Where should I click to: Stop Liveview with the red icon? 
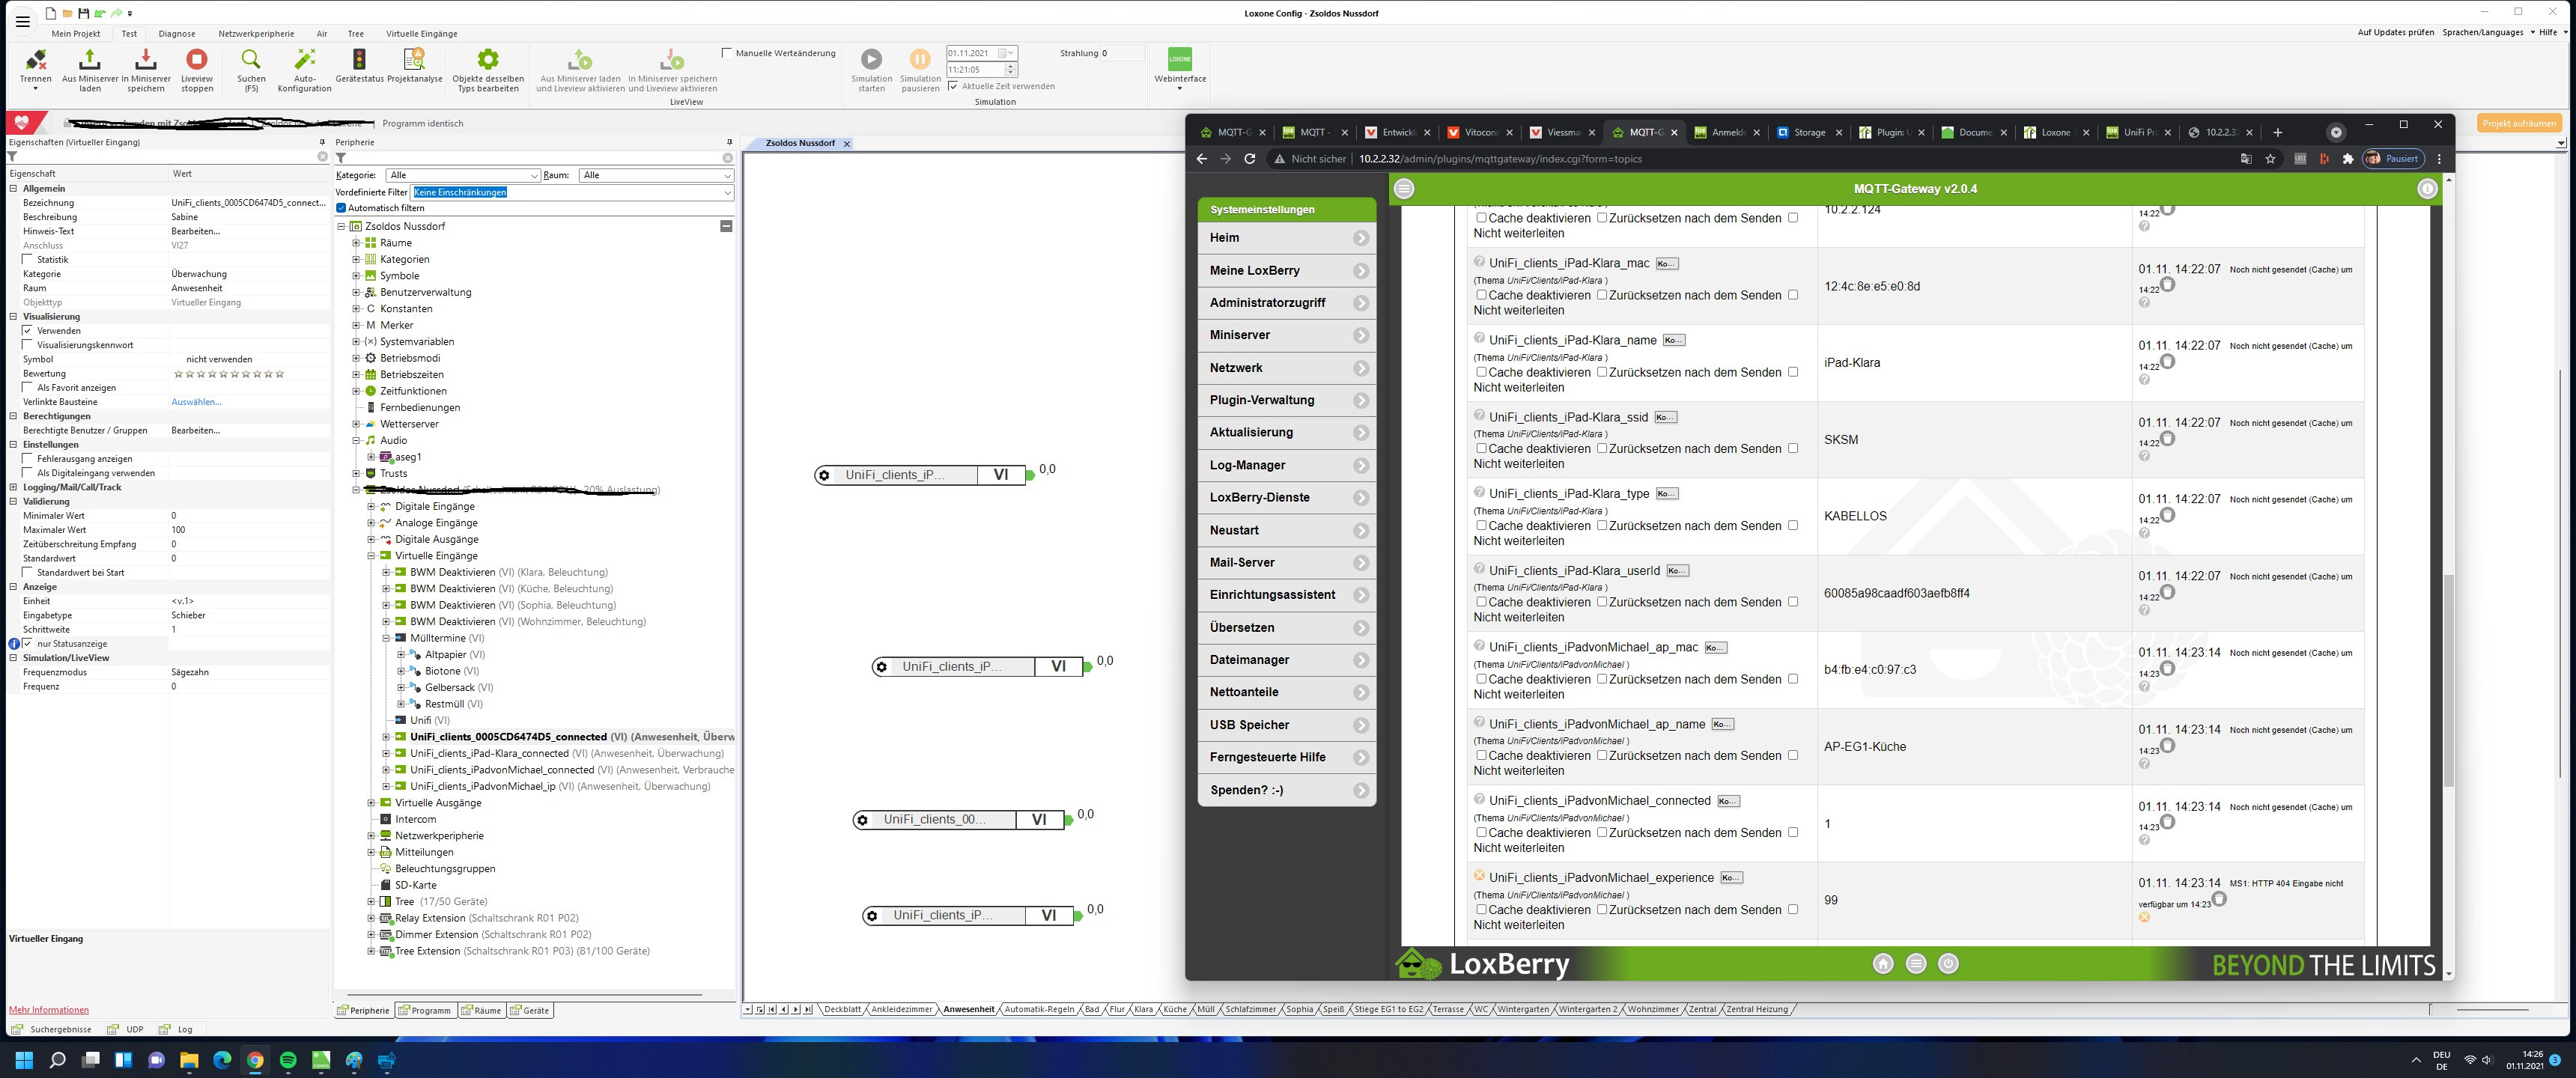(x=197, y=60)
